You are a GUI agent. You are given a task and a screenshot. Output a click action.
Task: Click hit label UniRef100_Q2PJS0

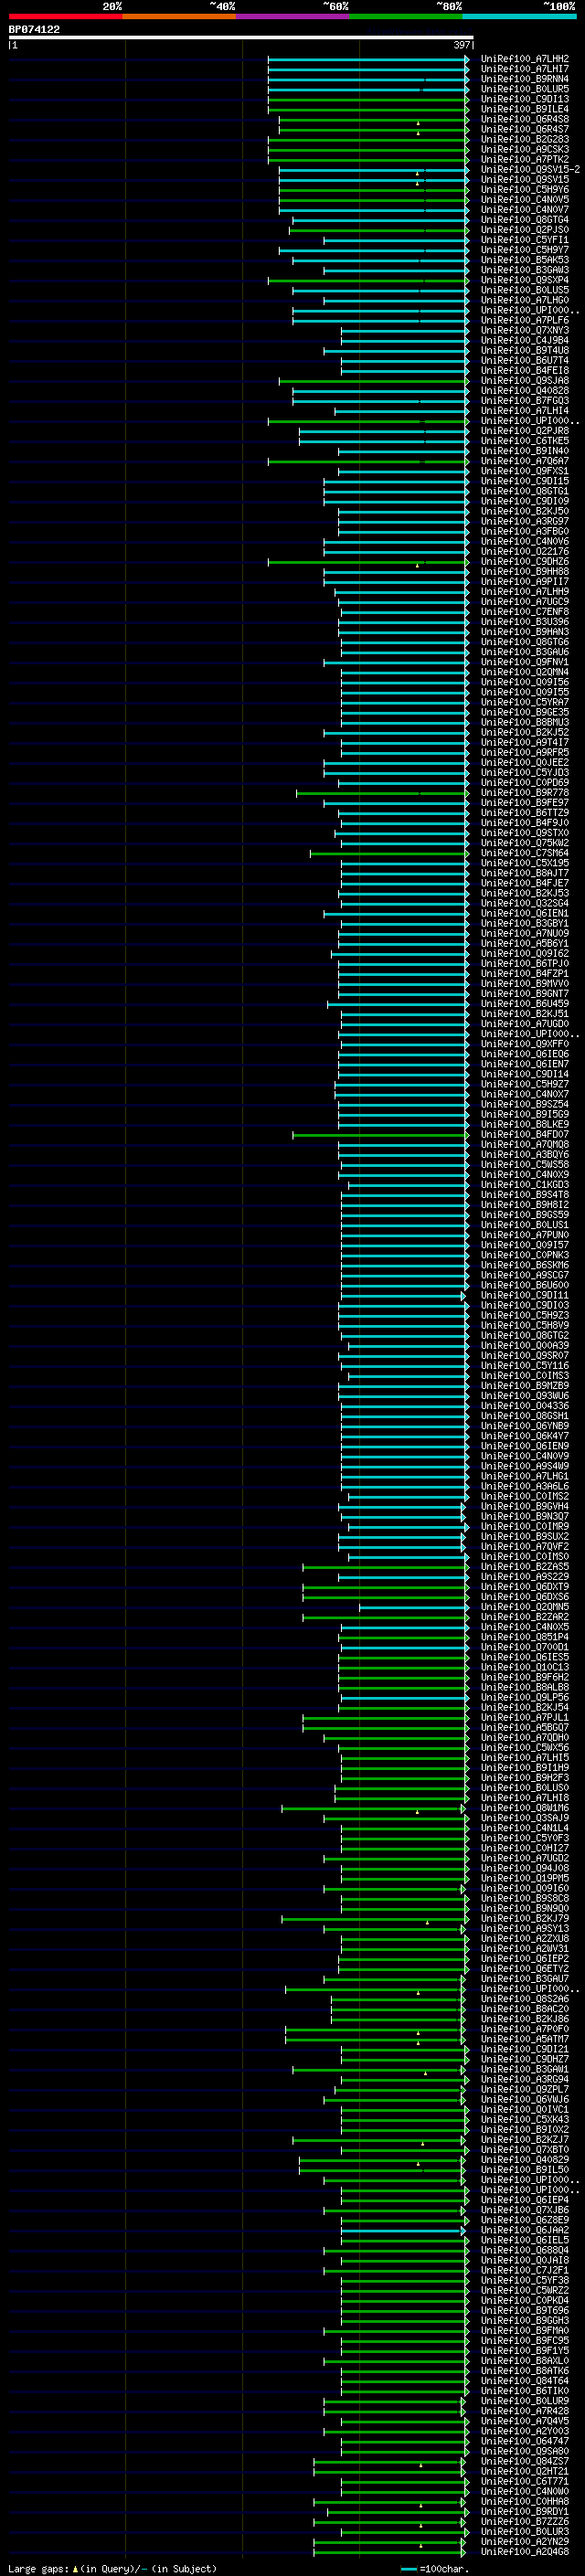[525, 230]
